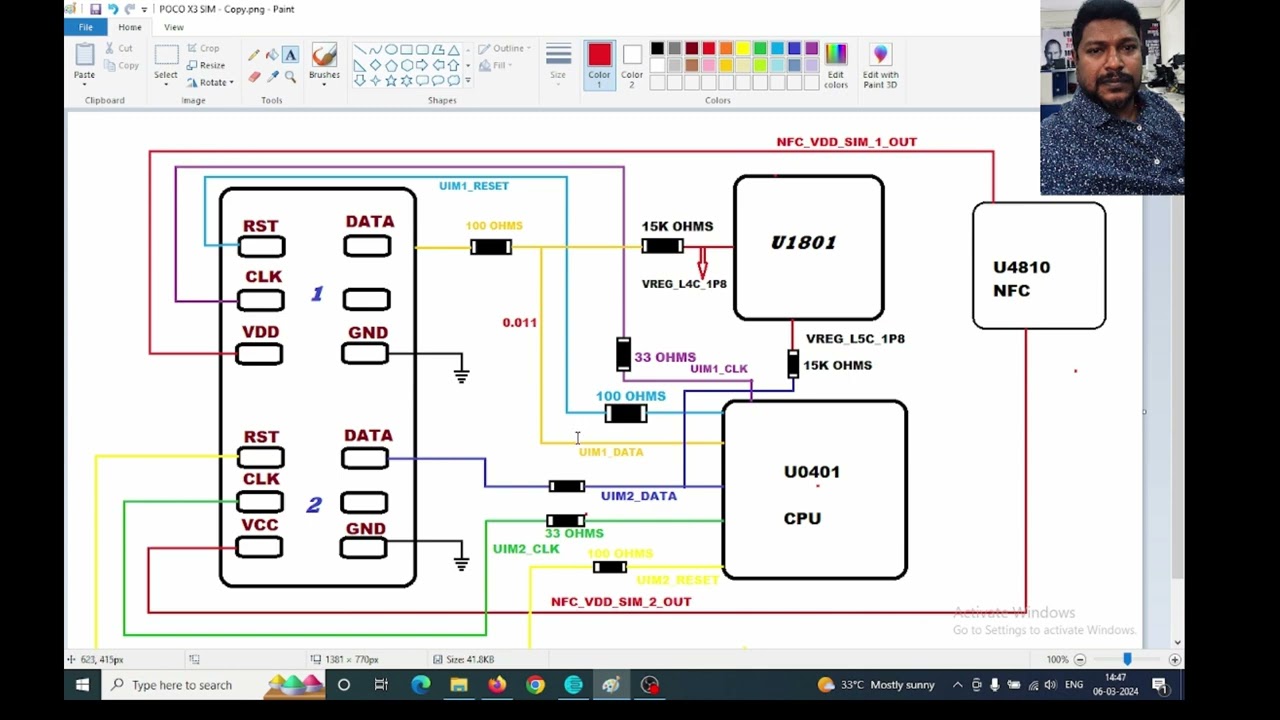Click the Select rectangle icon
1280x720 pixels.
point(166,54)
